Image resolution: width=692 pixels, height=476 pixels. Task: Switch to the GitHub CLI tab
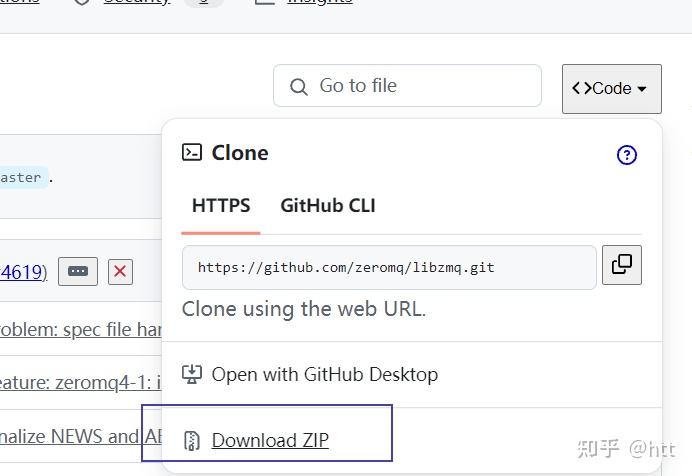(x=328, y=206)
